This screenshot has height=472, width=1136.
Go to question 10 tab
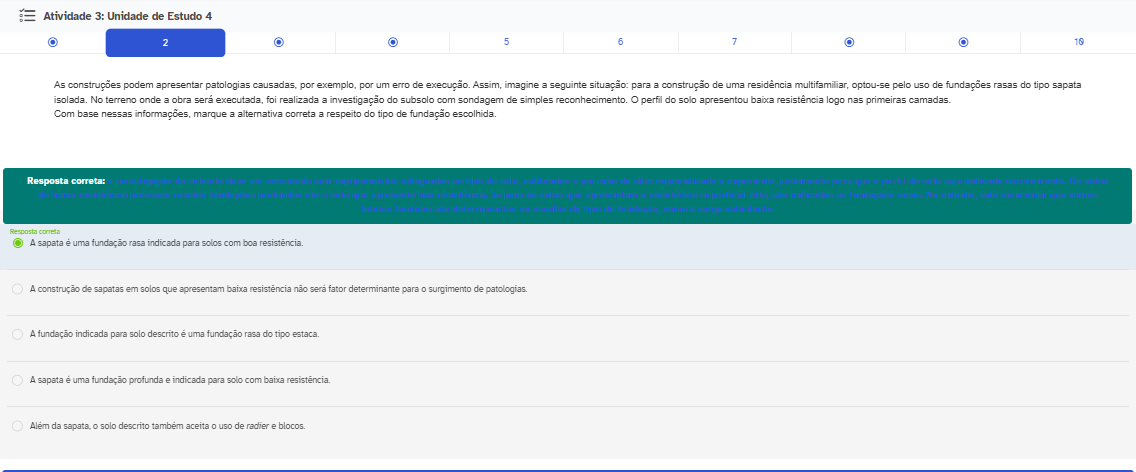(1078, 42)
